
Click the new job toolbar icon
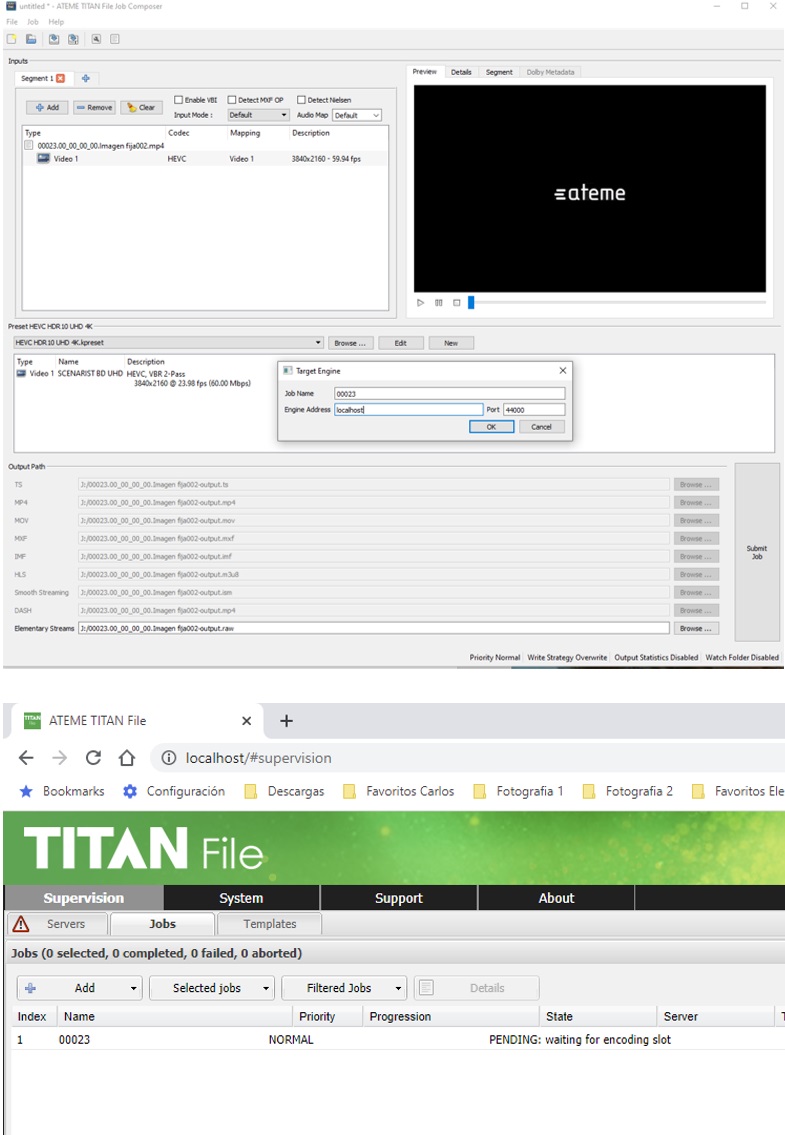click(x=12, y=39)
